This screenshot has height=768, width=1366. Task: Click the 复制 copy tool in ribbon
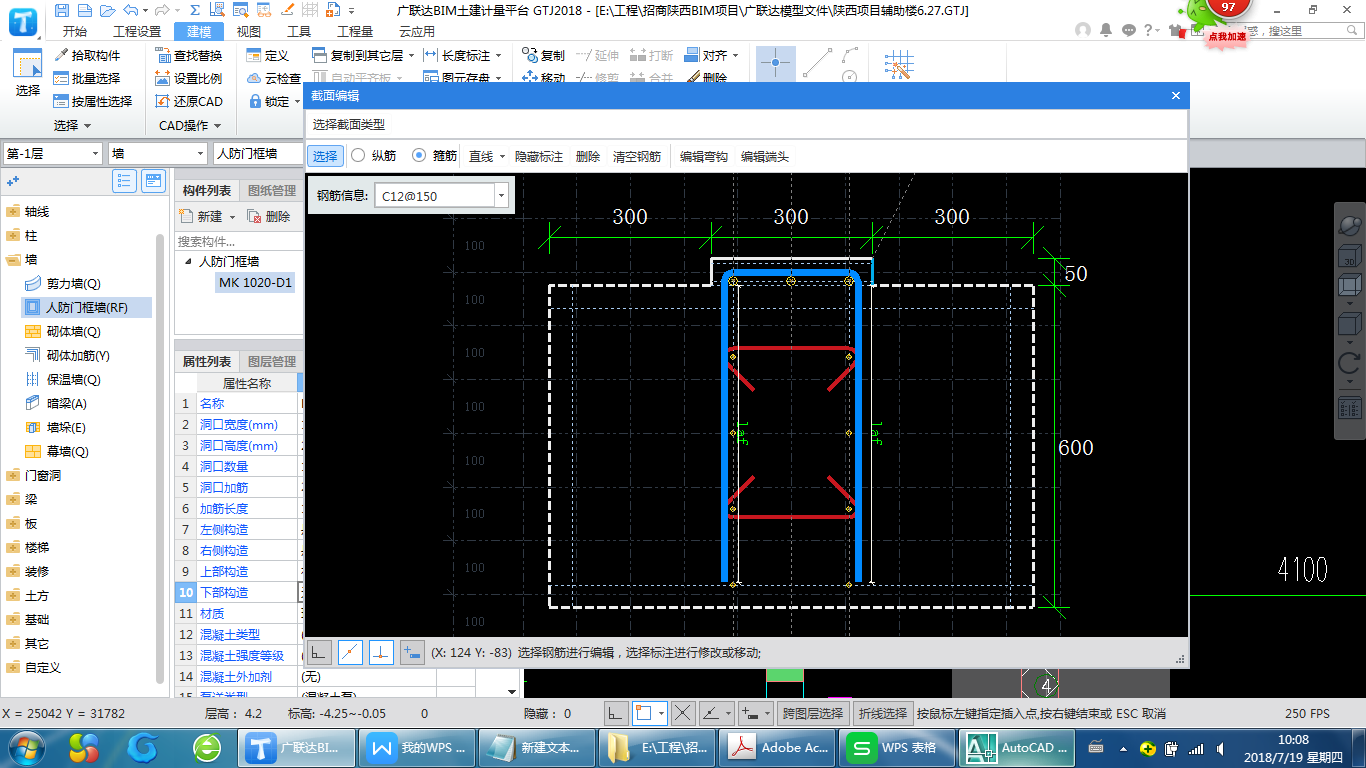[x=543, y=55]
